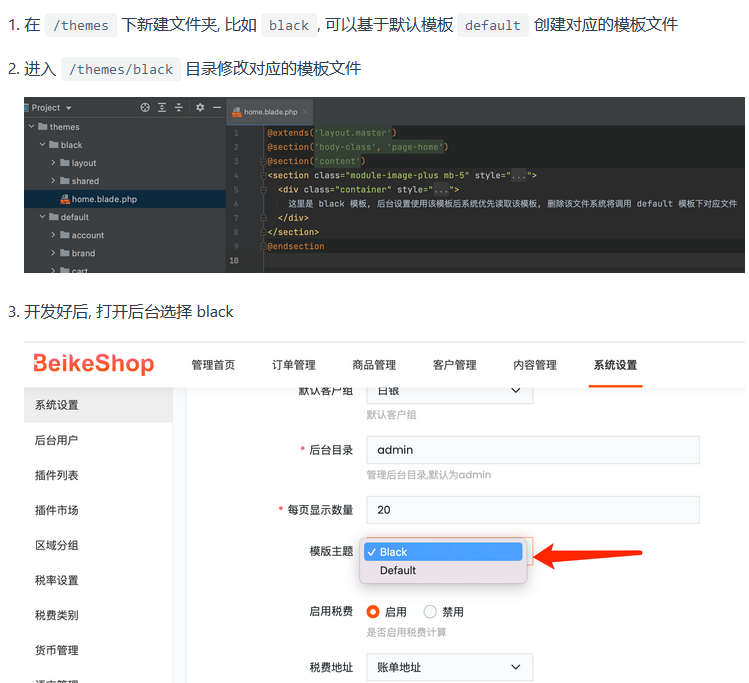Click the expand all icon in Project toolbar
Viewport: 749px width, 683px height.
[x=162, y=107]
